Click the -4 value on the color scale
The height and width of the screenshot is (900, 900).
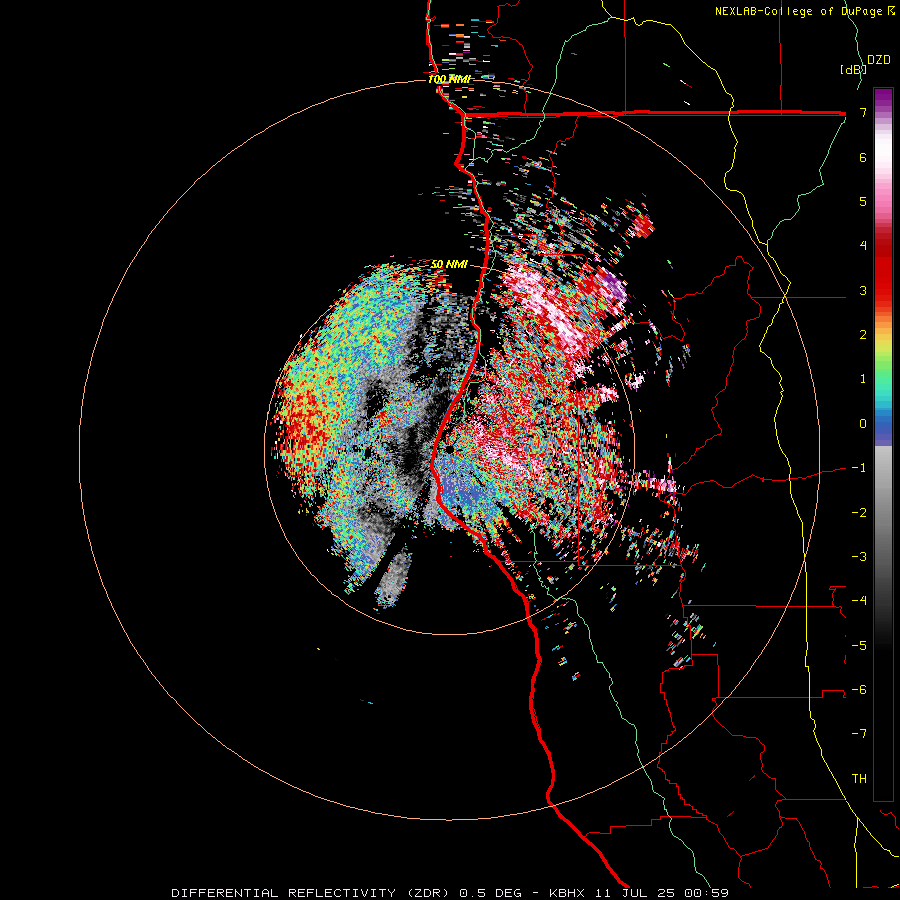point(859,601)
